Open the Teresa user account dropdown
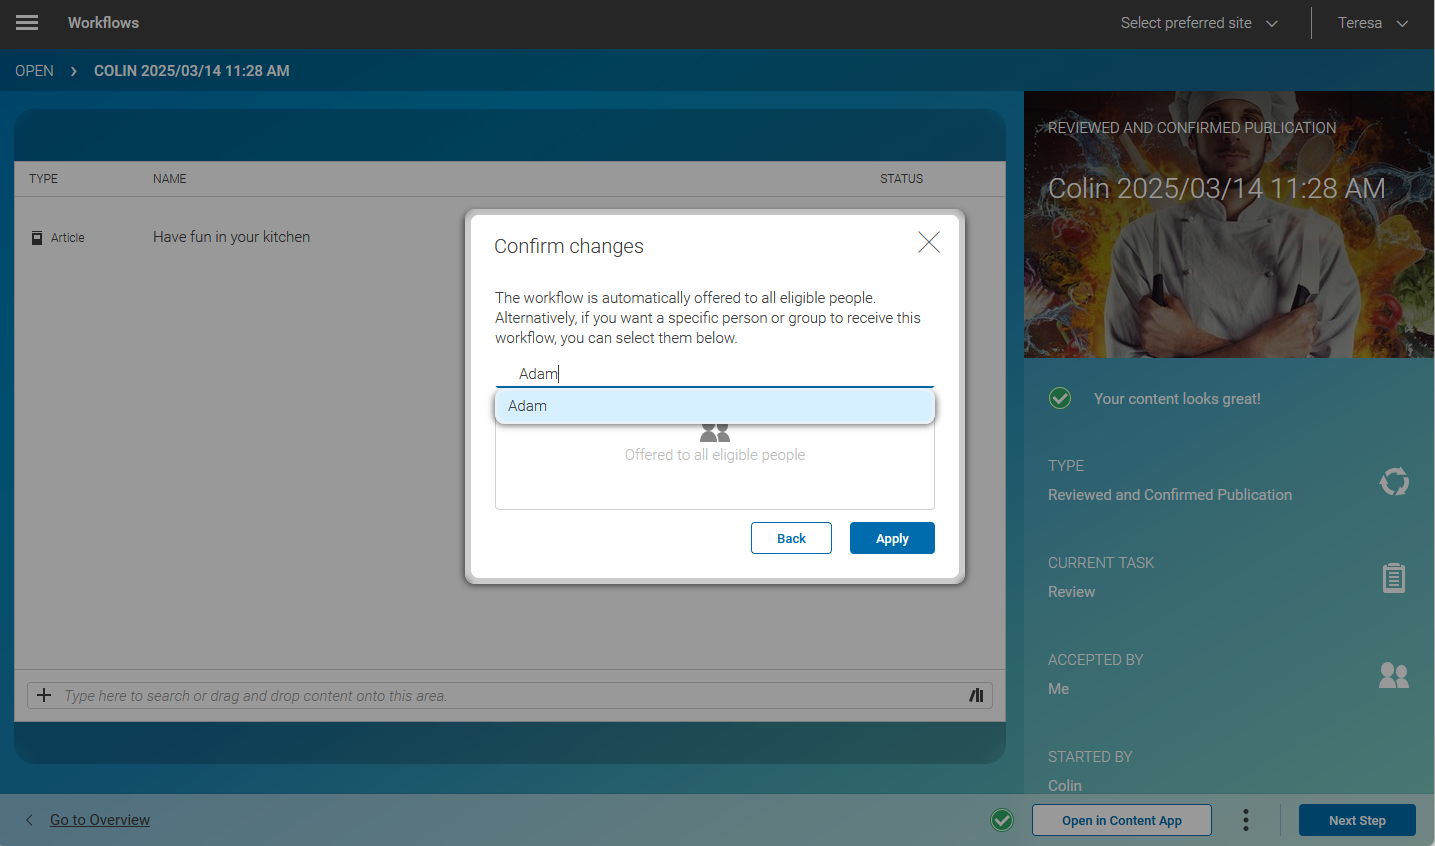Image resolution: width=1435 pixels, height=846 pixels. coord(1371,22)
